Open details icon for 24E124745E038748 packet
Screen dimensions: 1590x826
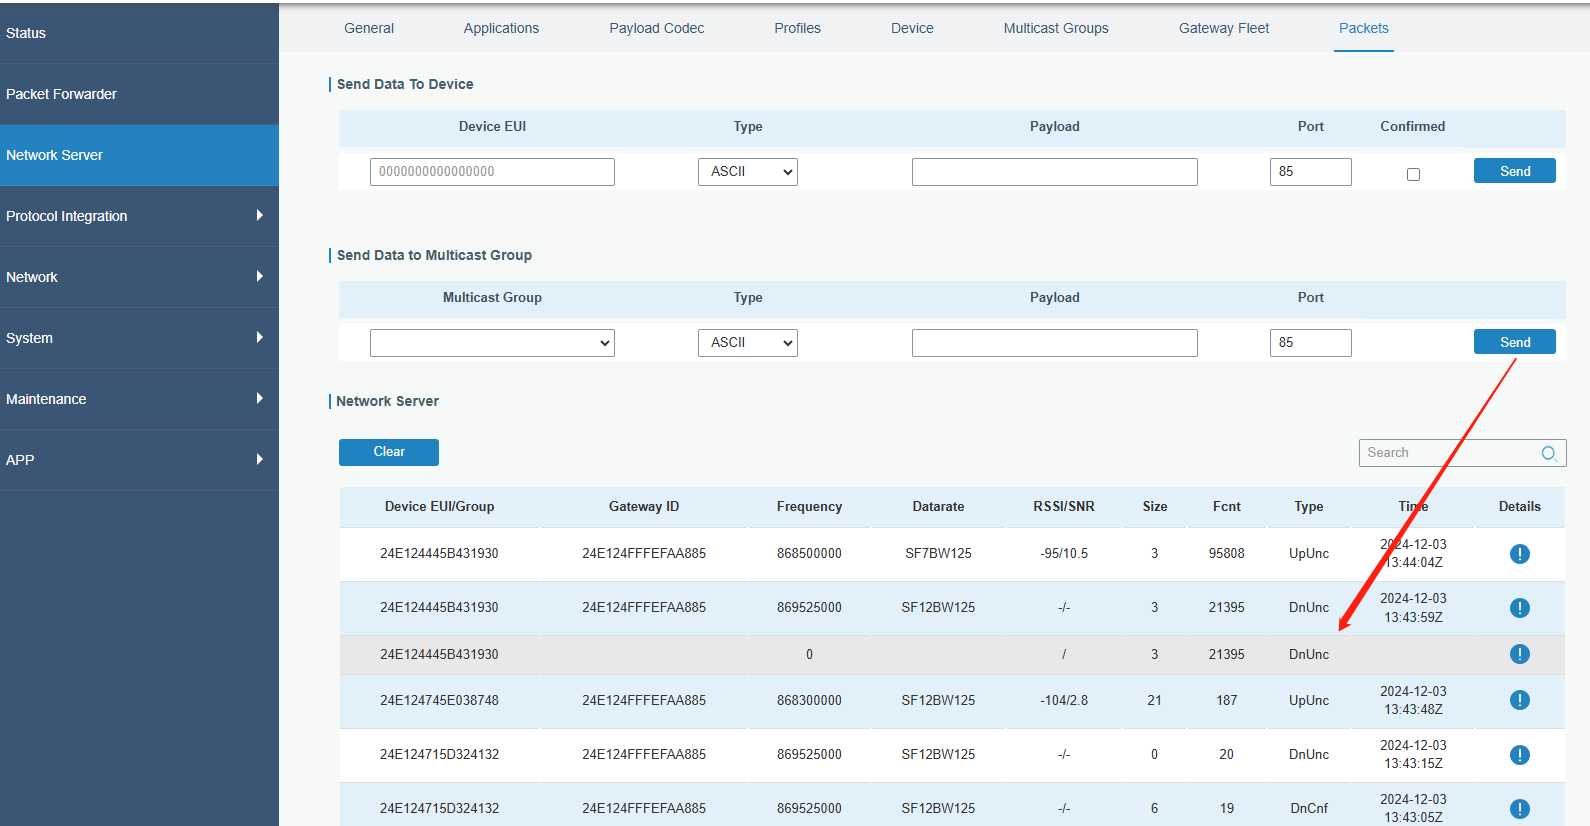click(1519, 700)
